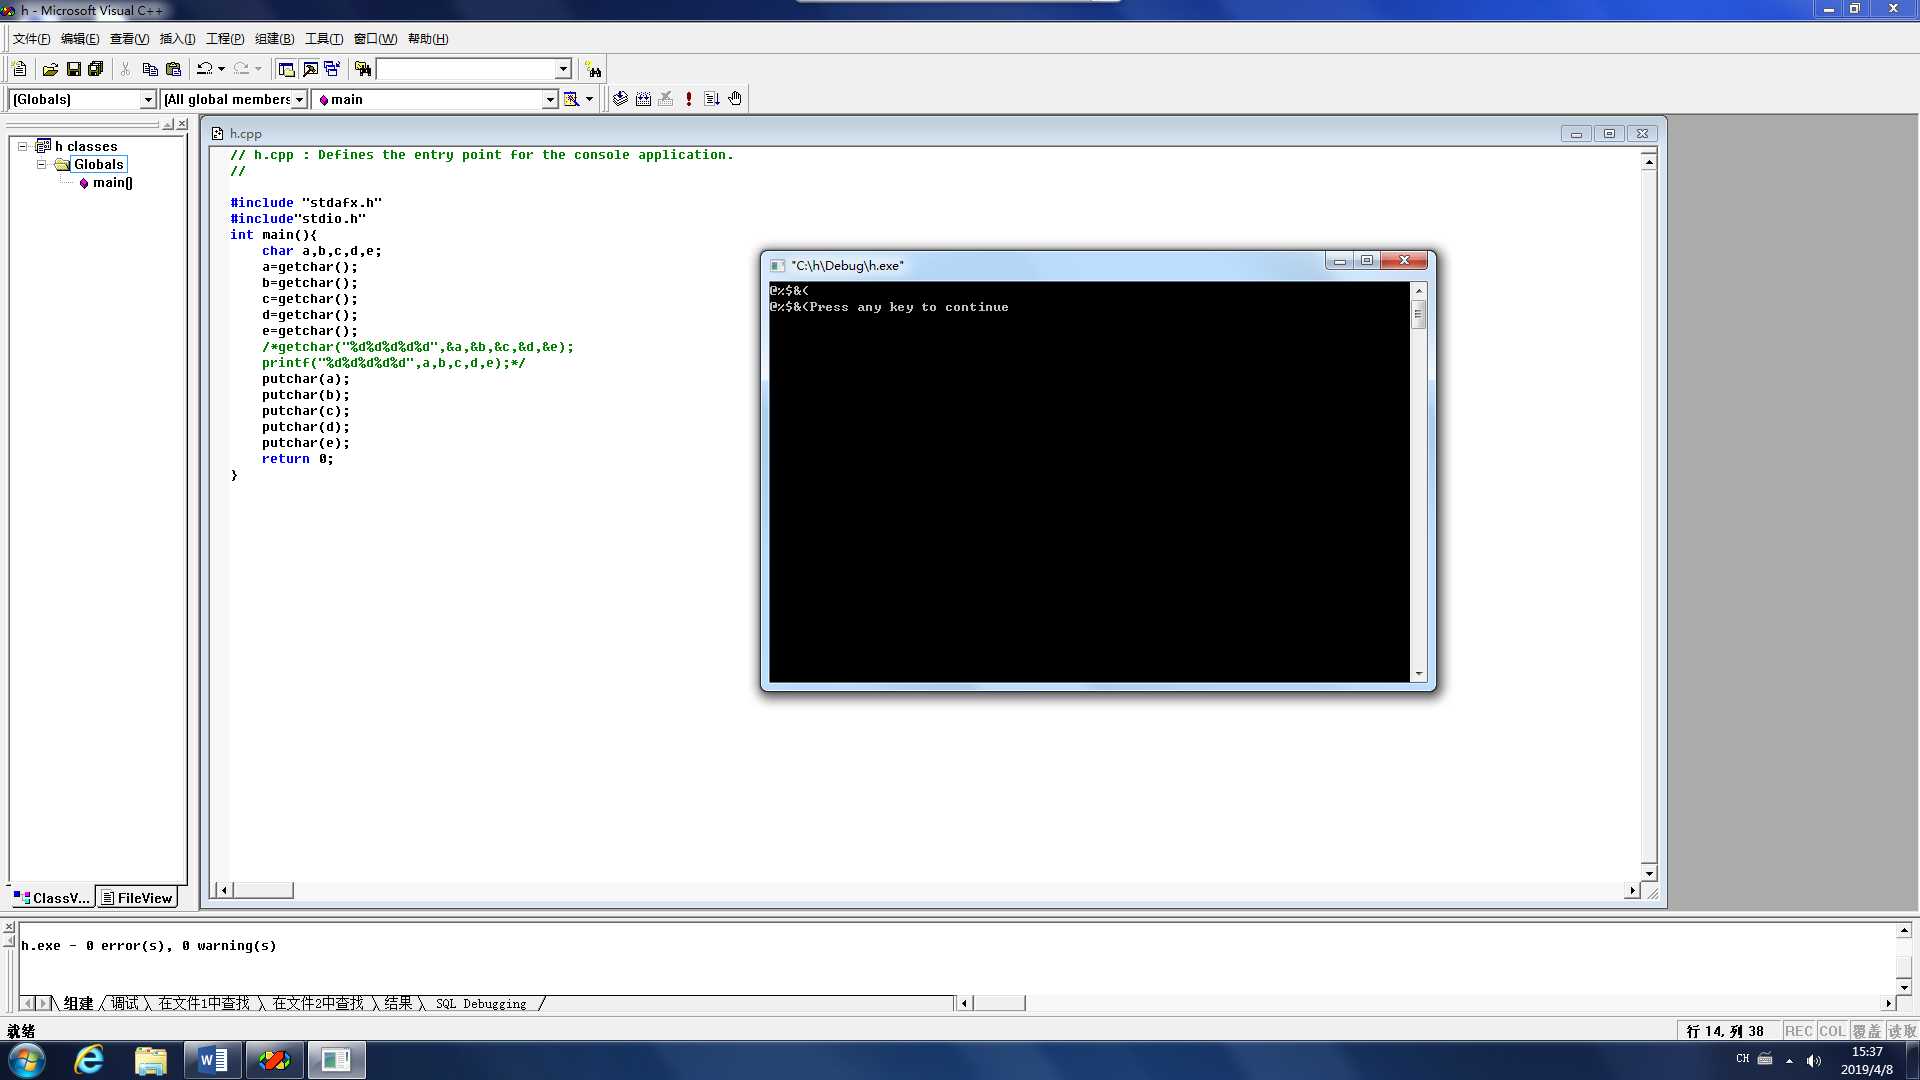The height and width of the screenshot is (1080, 1920).
Task: Open the 组建(B) menu
Action: pyautogui.click(x=274, y=39)
